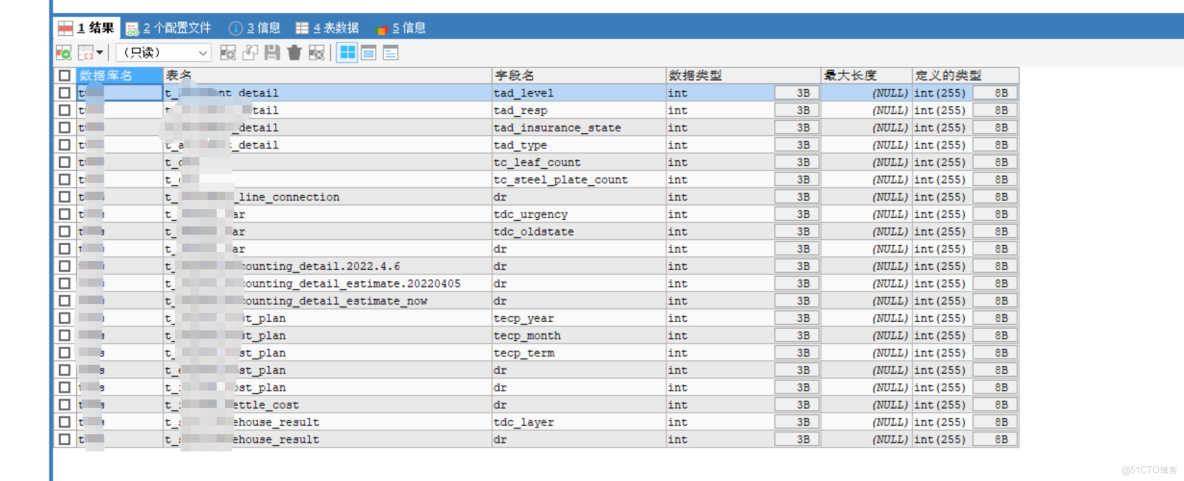The height and width of the screenshot is (481, 1184).
Task: Select table cell ending line_connection
Action: (x=327, y=197)
